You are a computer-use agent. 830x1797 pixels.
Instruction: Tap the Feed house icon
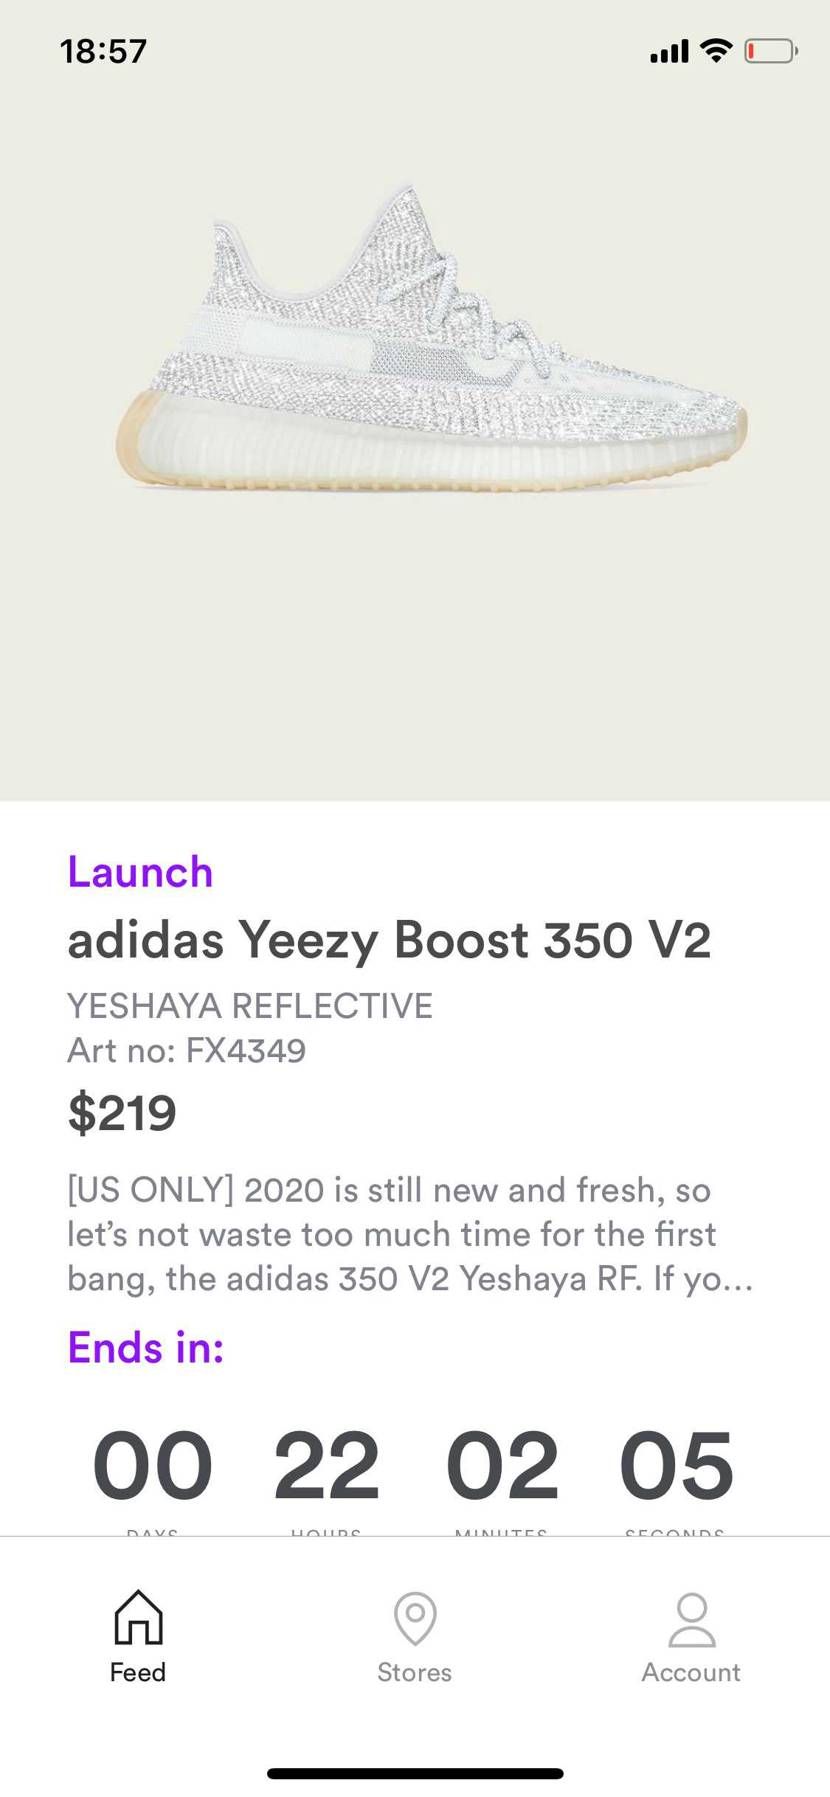138,1617
